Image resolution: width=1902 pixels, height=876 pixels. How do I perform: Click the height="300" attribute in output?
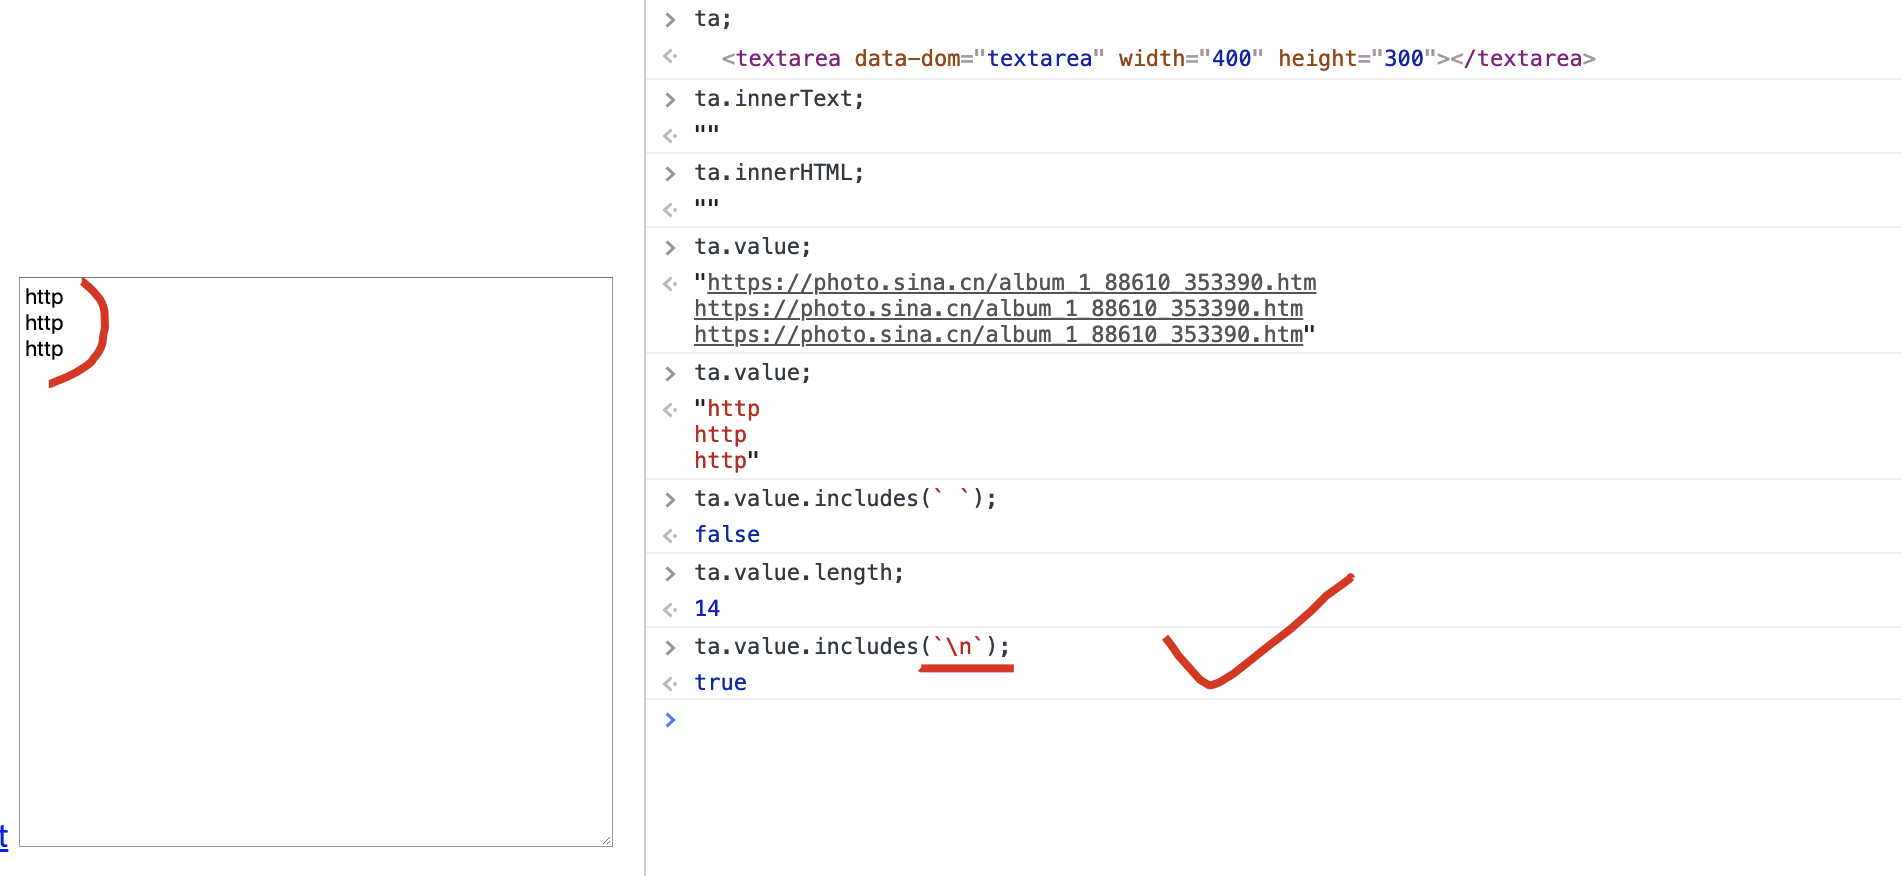pos(1357,59)
